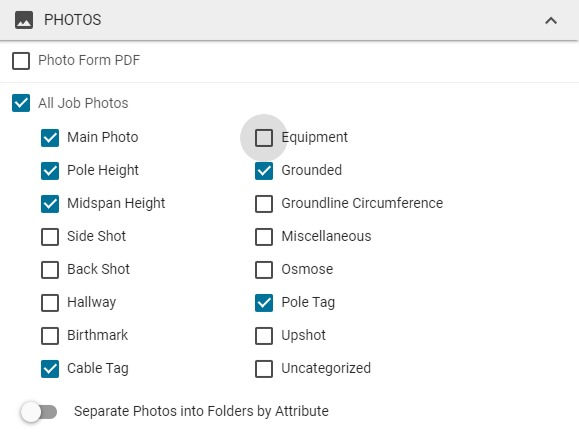Select the Hallway checkbox

click(50, 303)
